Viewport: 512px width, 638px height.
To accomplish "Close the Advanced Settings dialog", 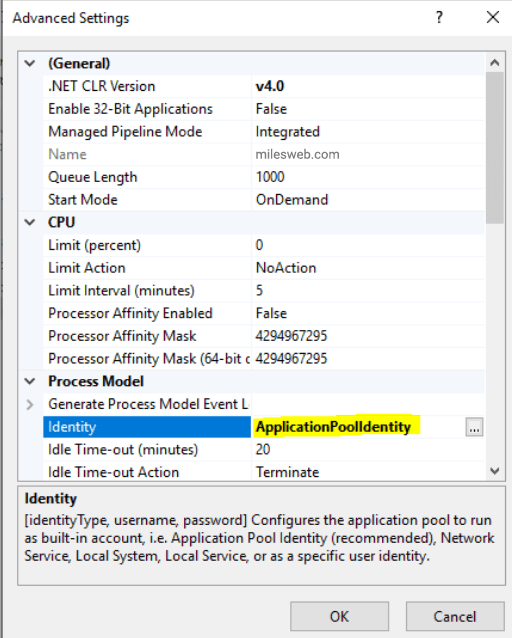I will 493,17.
